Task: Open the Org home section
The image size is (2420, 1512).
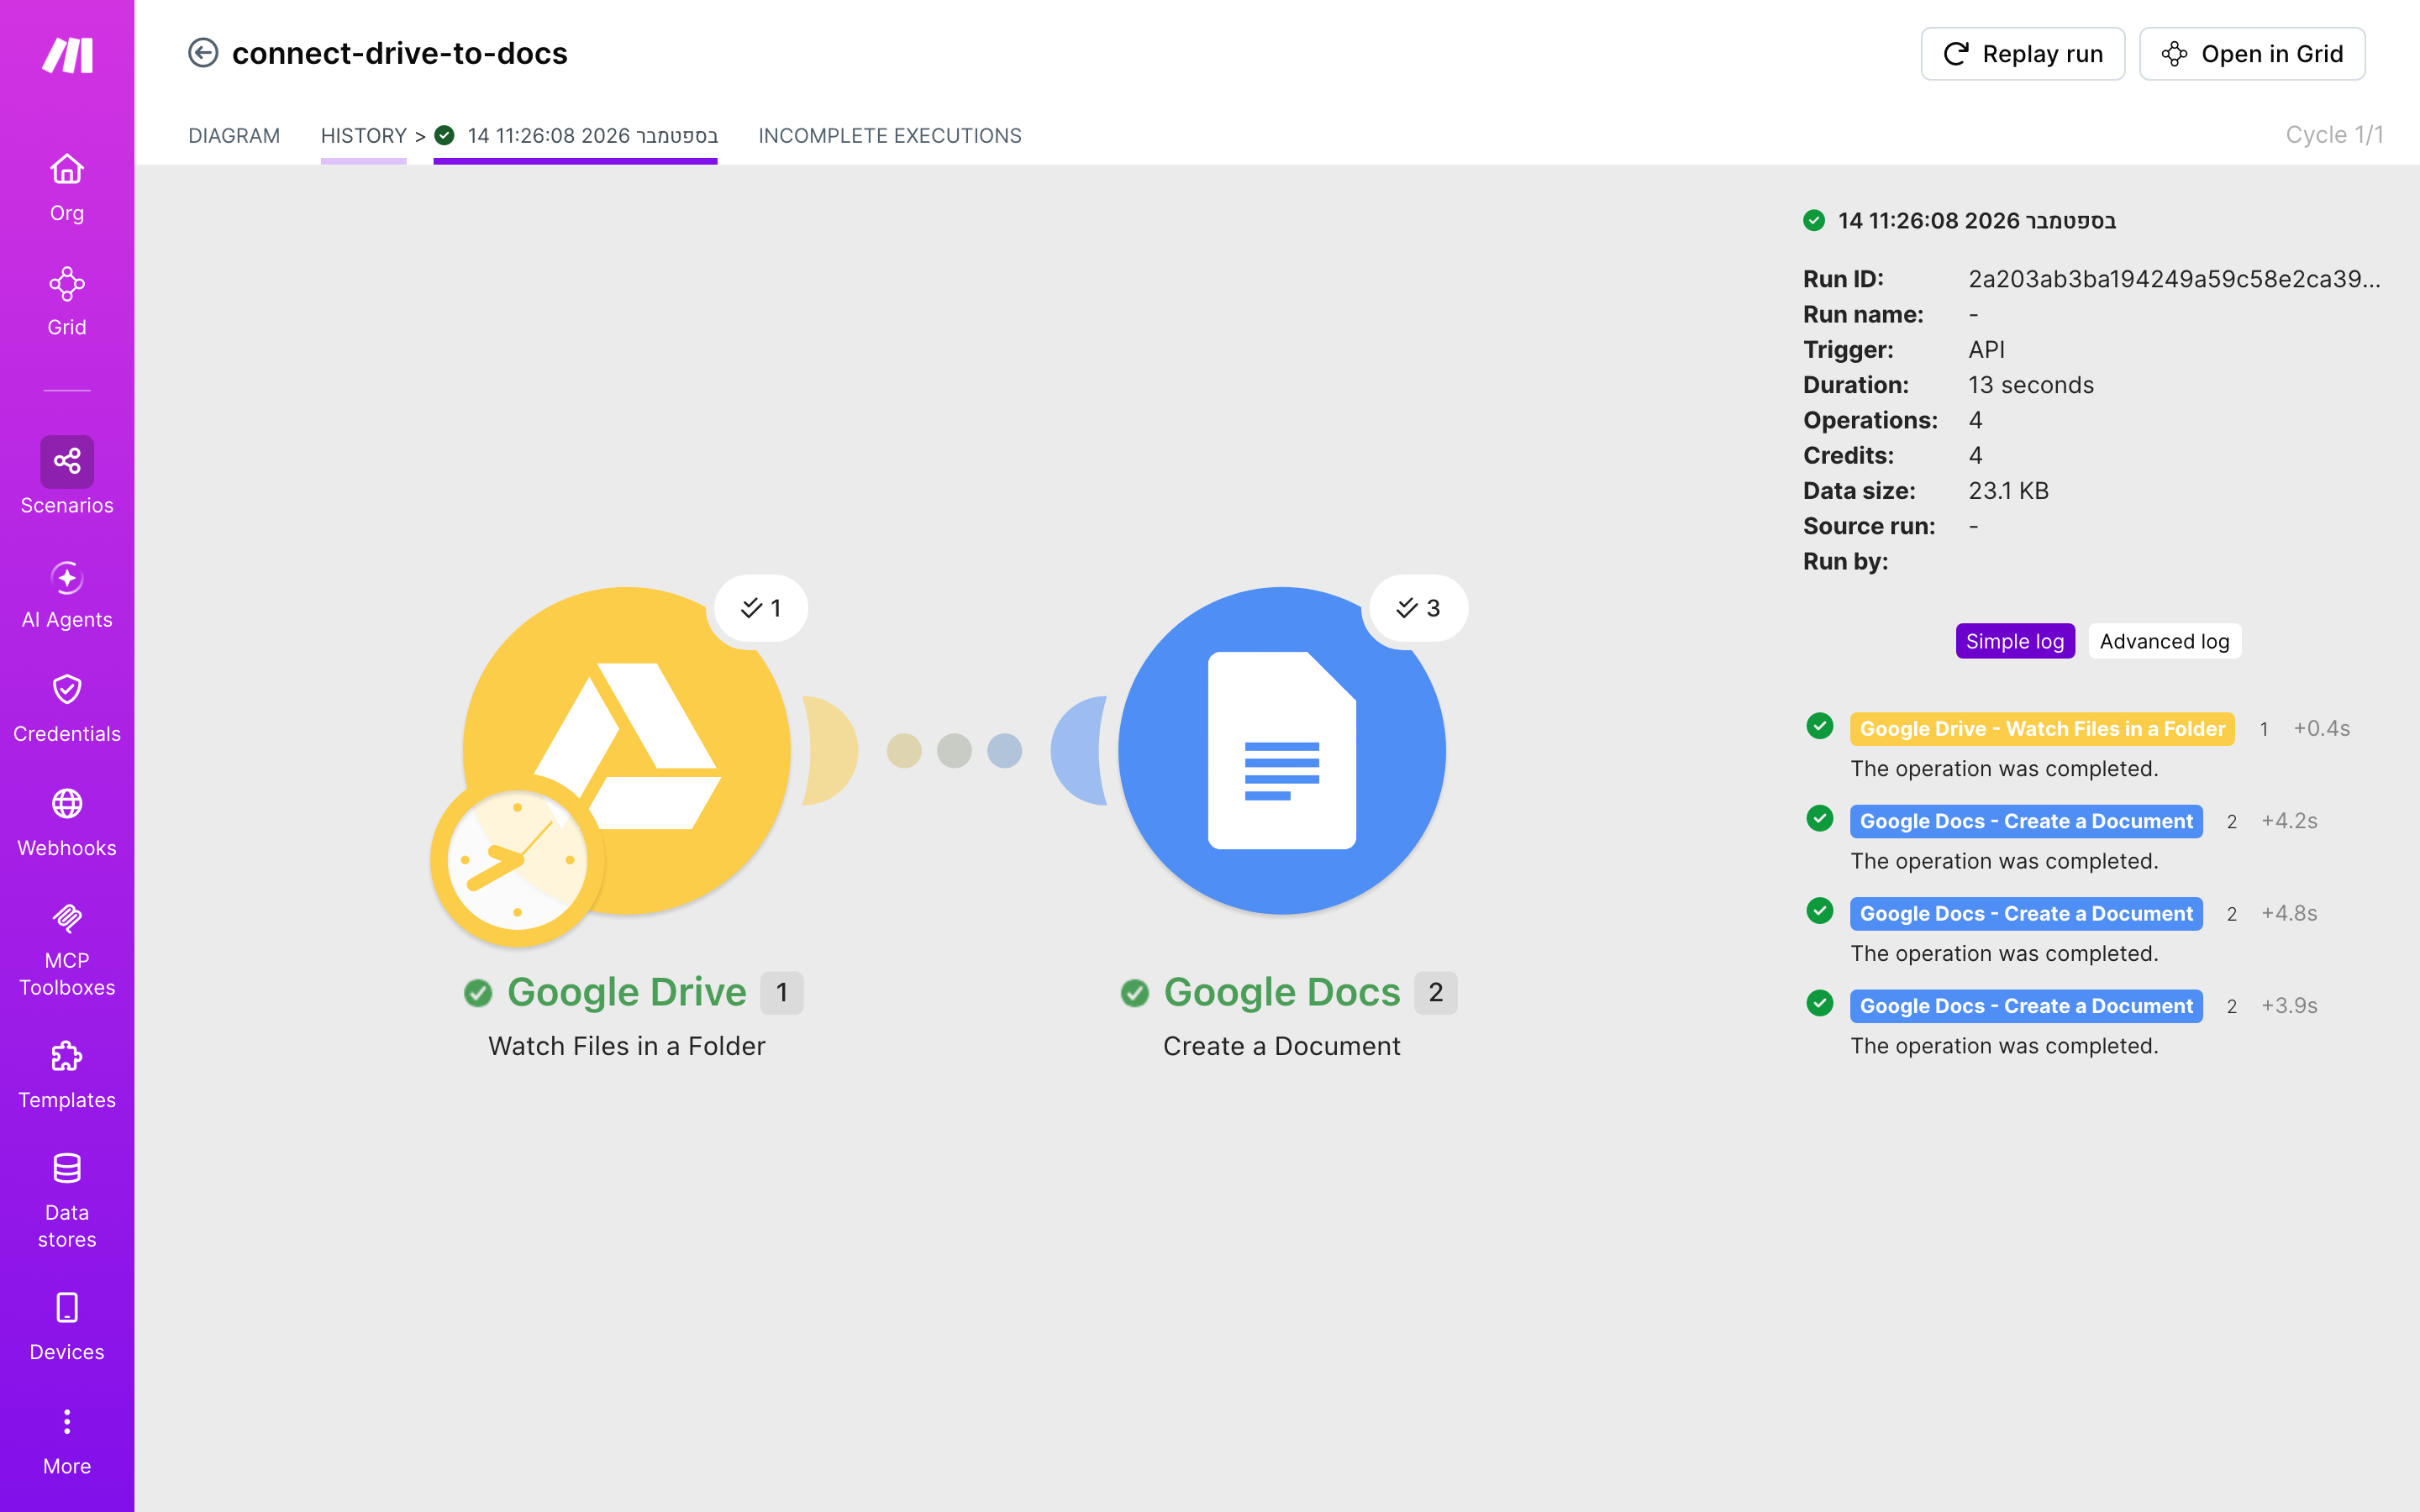Action: tap(67, 187)
